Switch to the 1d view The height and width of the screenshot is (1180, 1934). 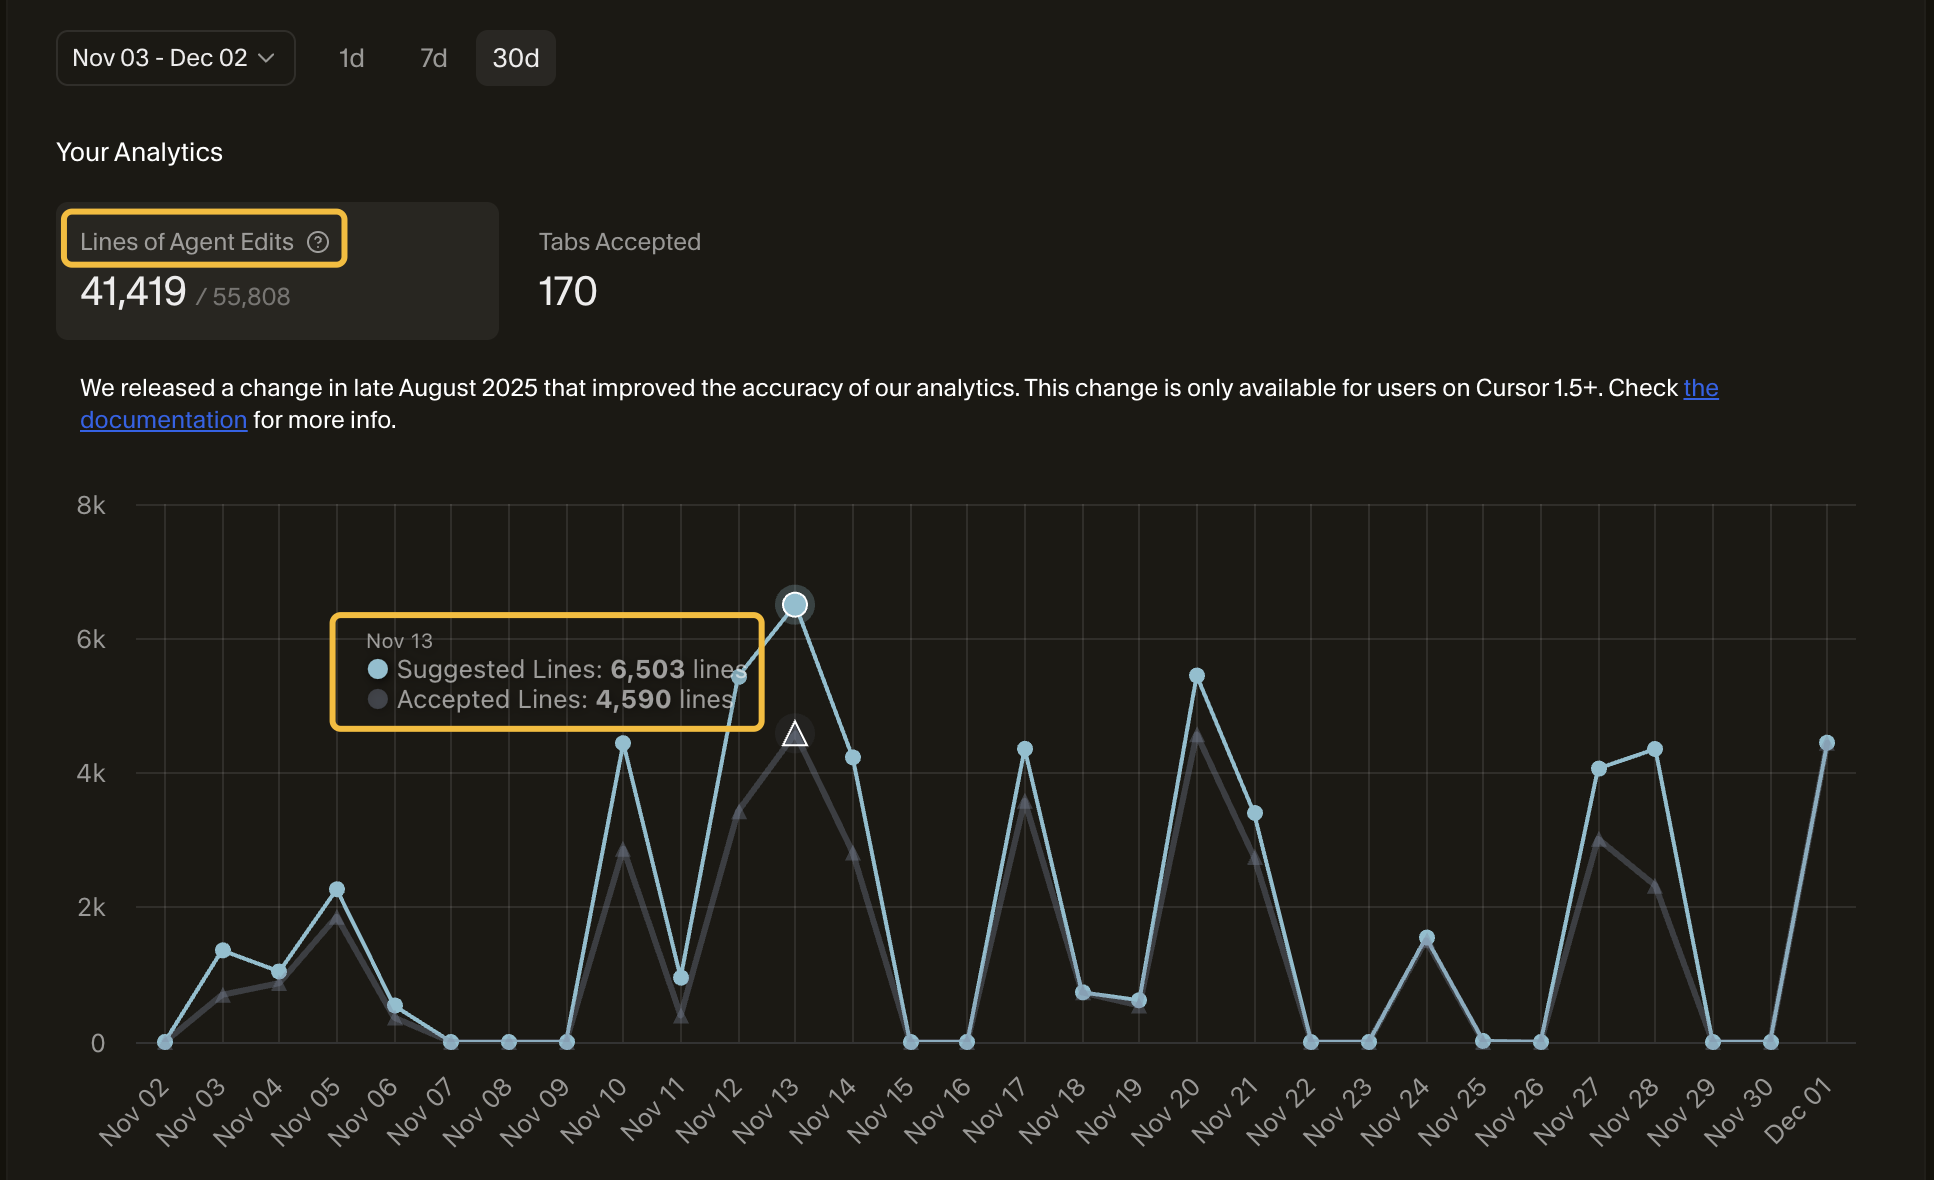(x=352, y=58)
